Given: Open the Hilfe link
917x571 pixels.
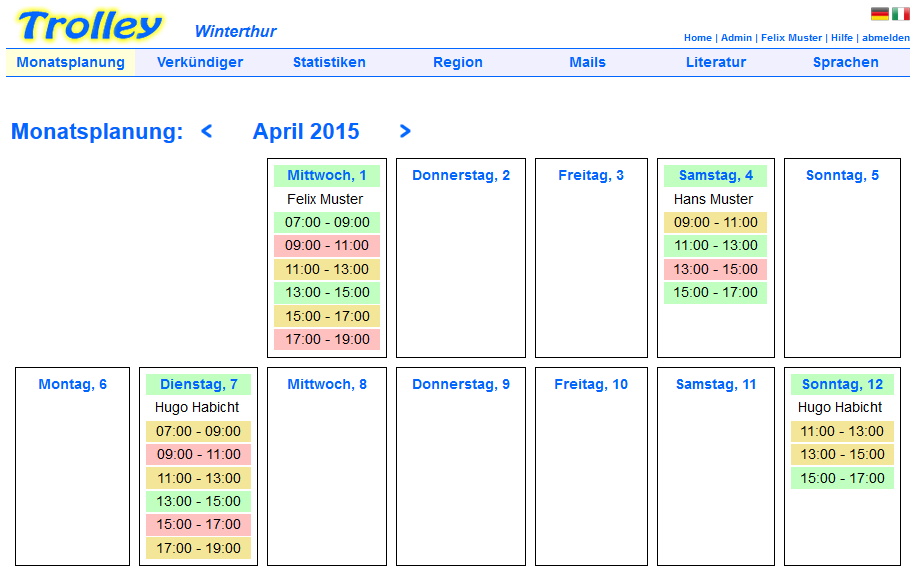Looking at the screenshot, I should (842, 37).
